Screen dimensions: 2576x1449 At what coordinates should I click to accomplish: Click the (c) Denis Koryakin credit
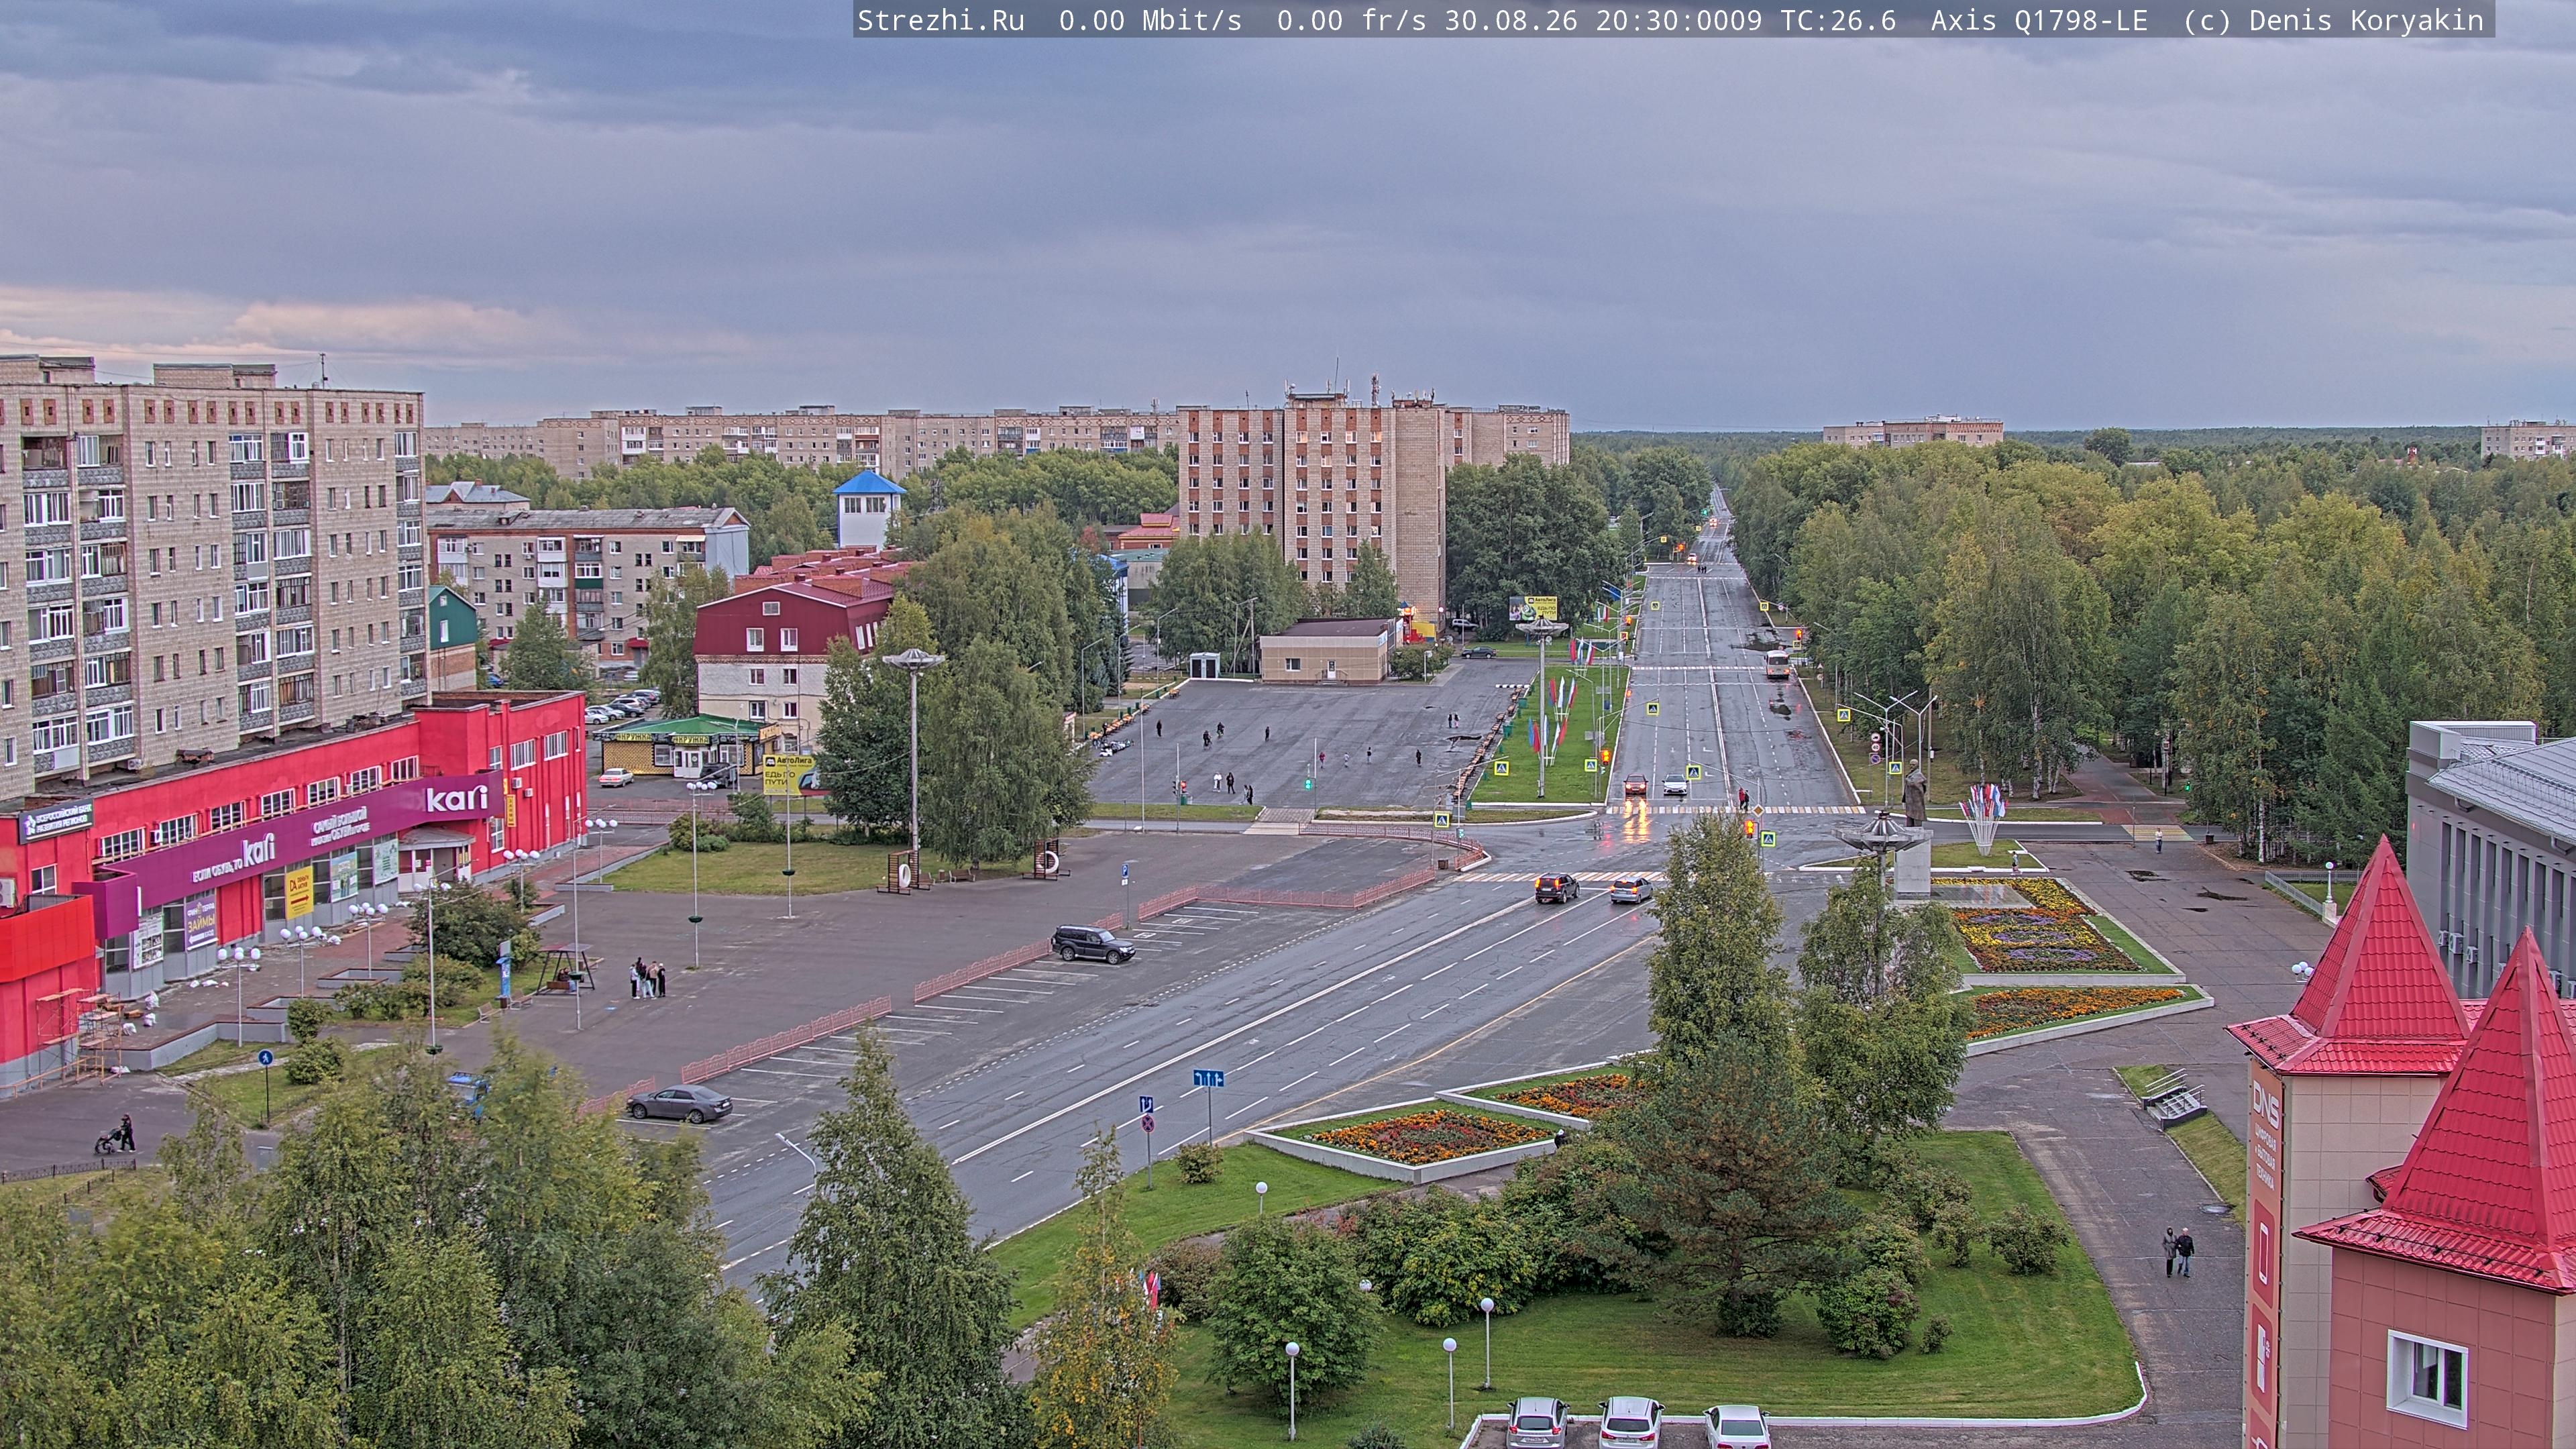(2333, 20)
